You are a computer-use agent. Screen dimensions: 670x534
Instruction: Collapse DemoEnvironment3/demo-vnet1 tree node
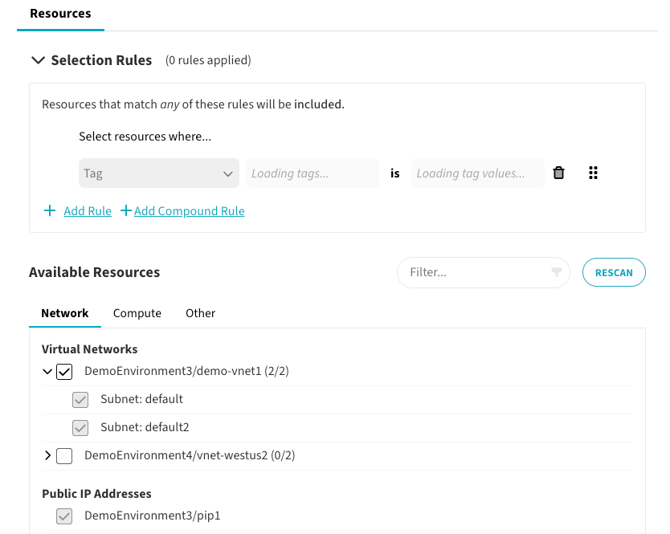47,371
